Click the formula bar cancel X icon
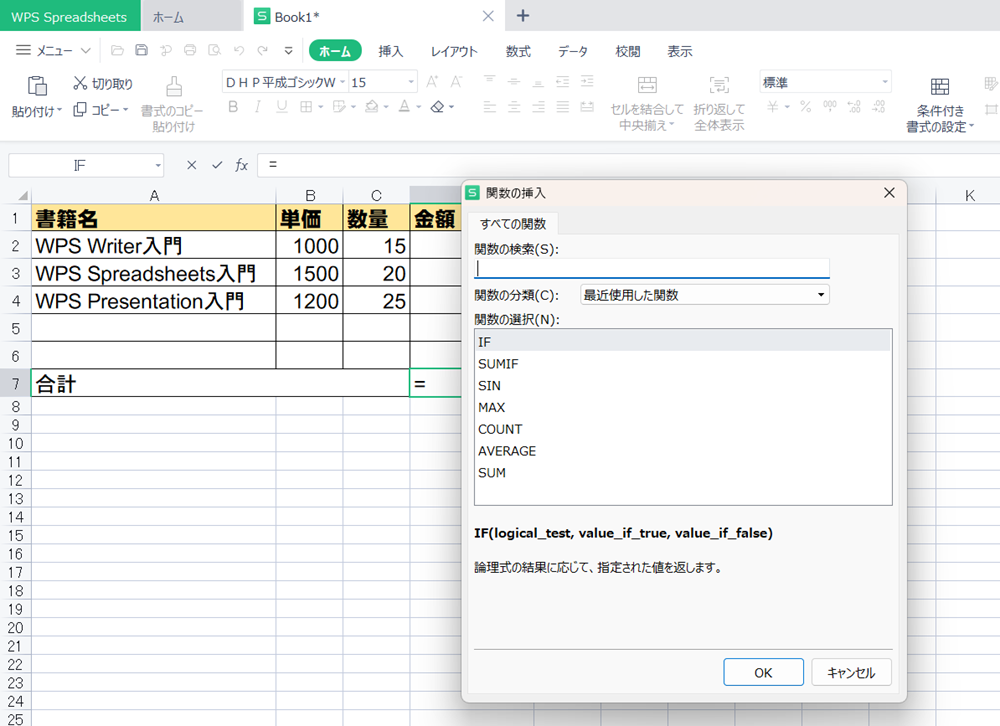The height and width of the screenshot is (726, 1000). [191, 165]
